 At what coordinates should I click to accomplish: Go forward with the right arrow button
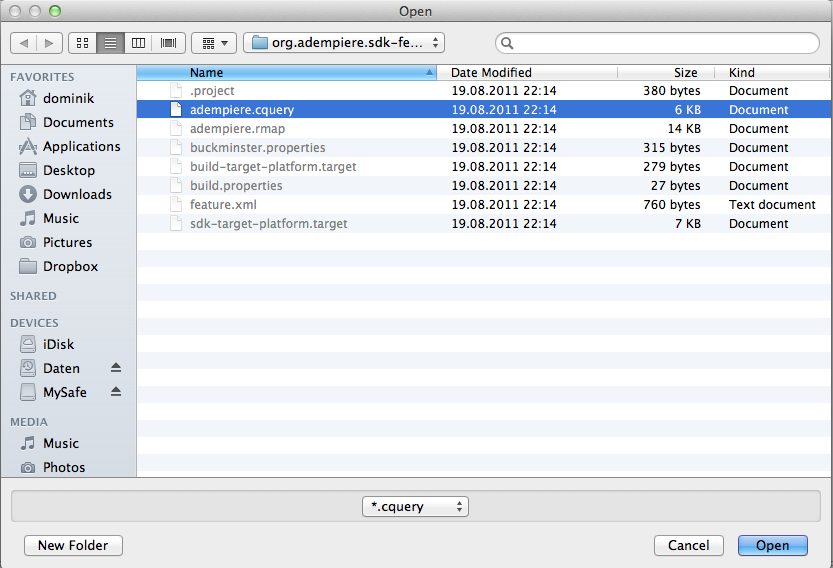click(x=49, y=43)
